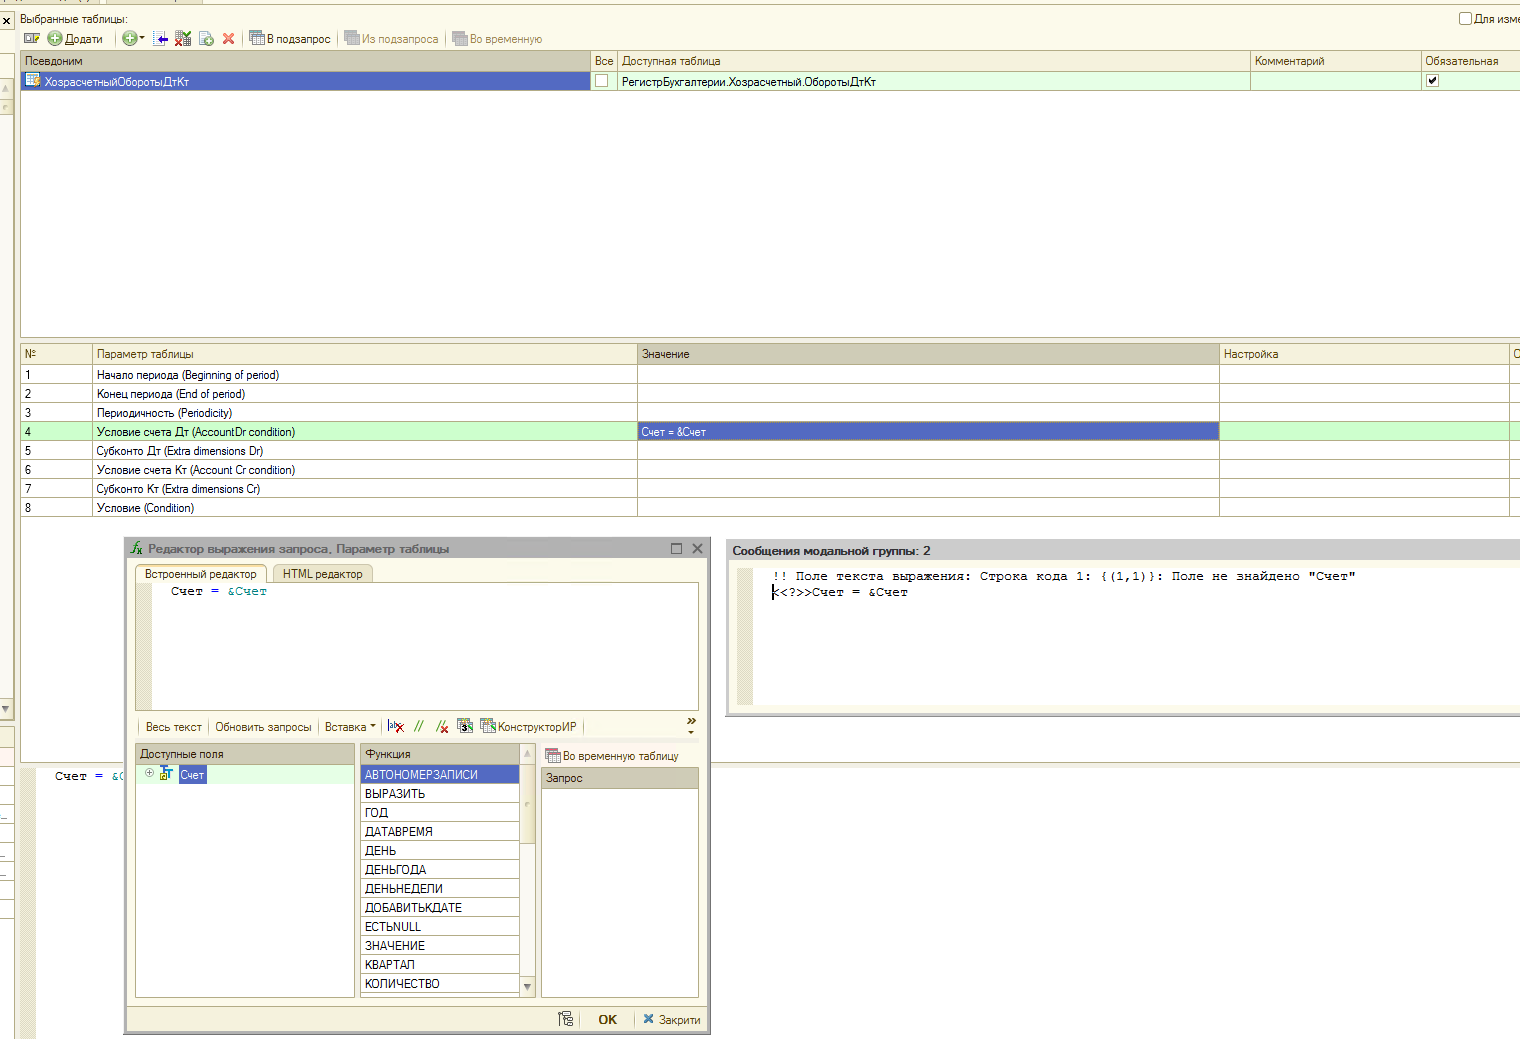Select the ЕСТЬNULL function in the list
The width and height of the screenshot is (1520, 1039).
pyautogui.click(x=393, y=927)
